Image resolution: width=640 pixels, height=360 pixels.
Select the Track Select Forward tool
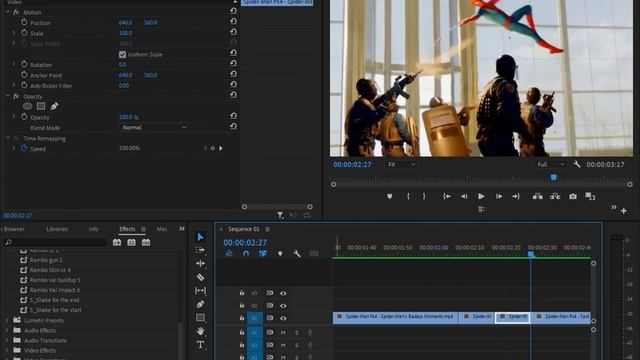200,250
